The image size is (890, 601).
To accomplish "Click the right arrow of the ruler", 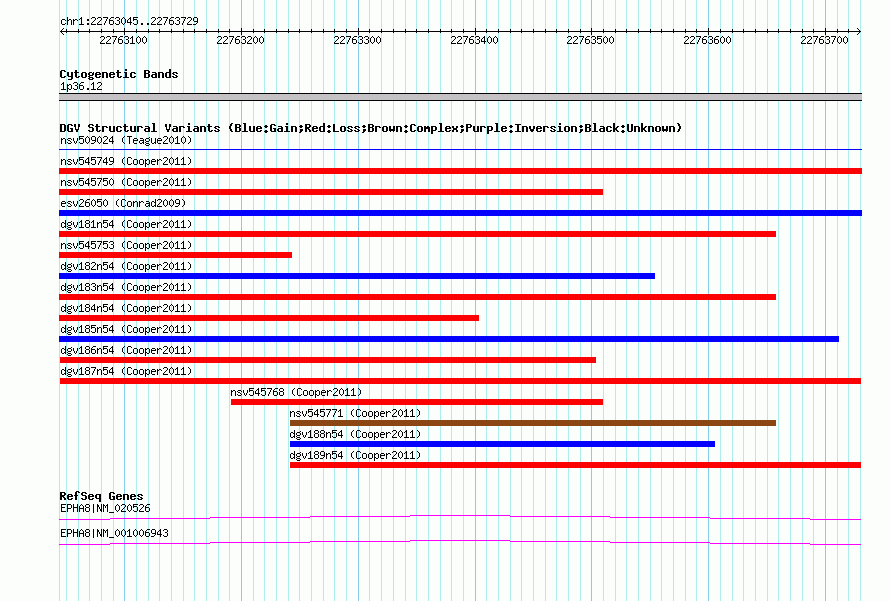I will (x=859, y=31).
